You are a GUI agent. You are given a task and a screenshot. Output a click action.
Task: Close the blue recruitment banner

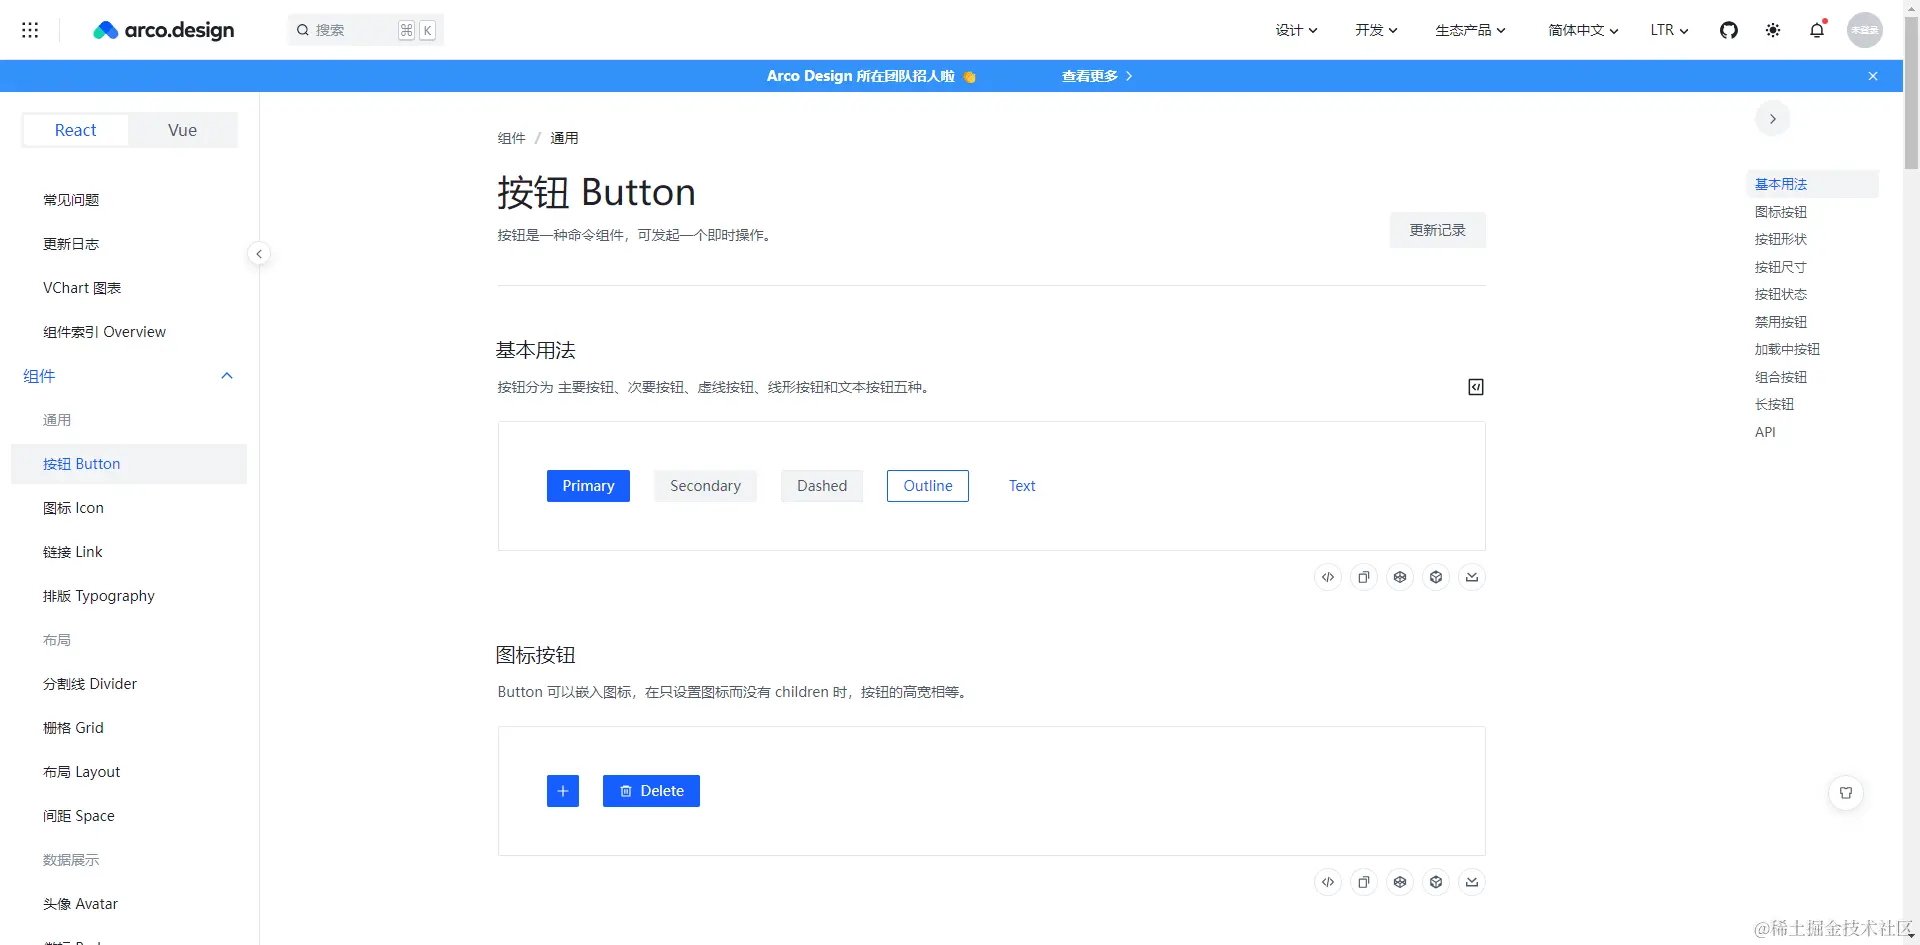point(1873,76)
